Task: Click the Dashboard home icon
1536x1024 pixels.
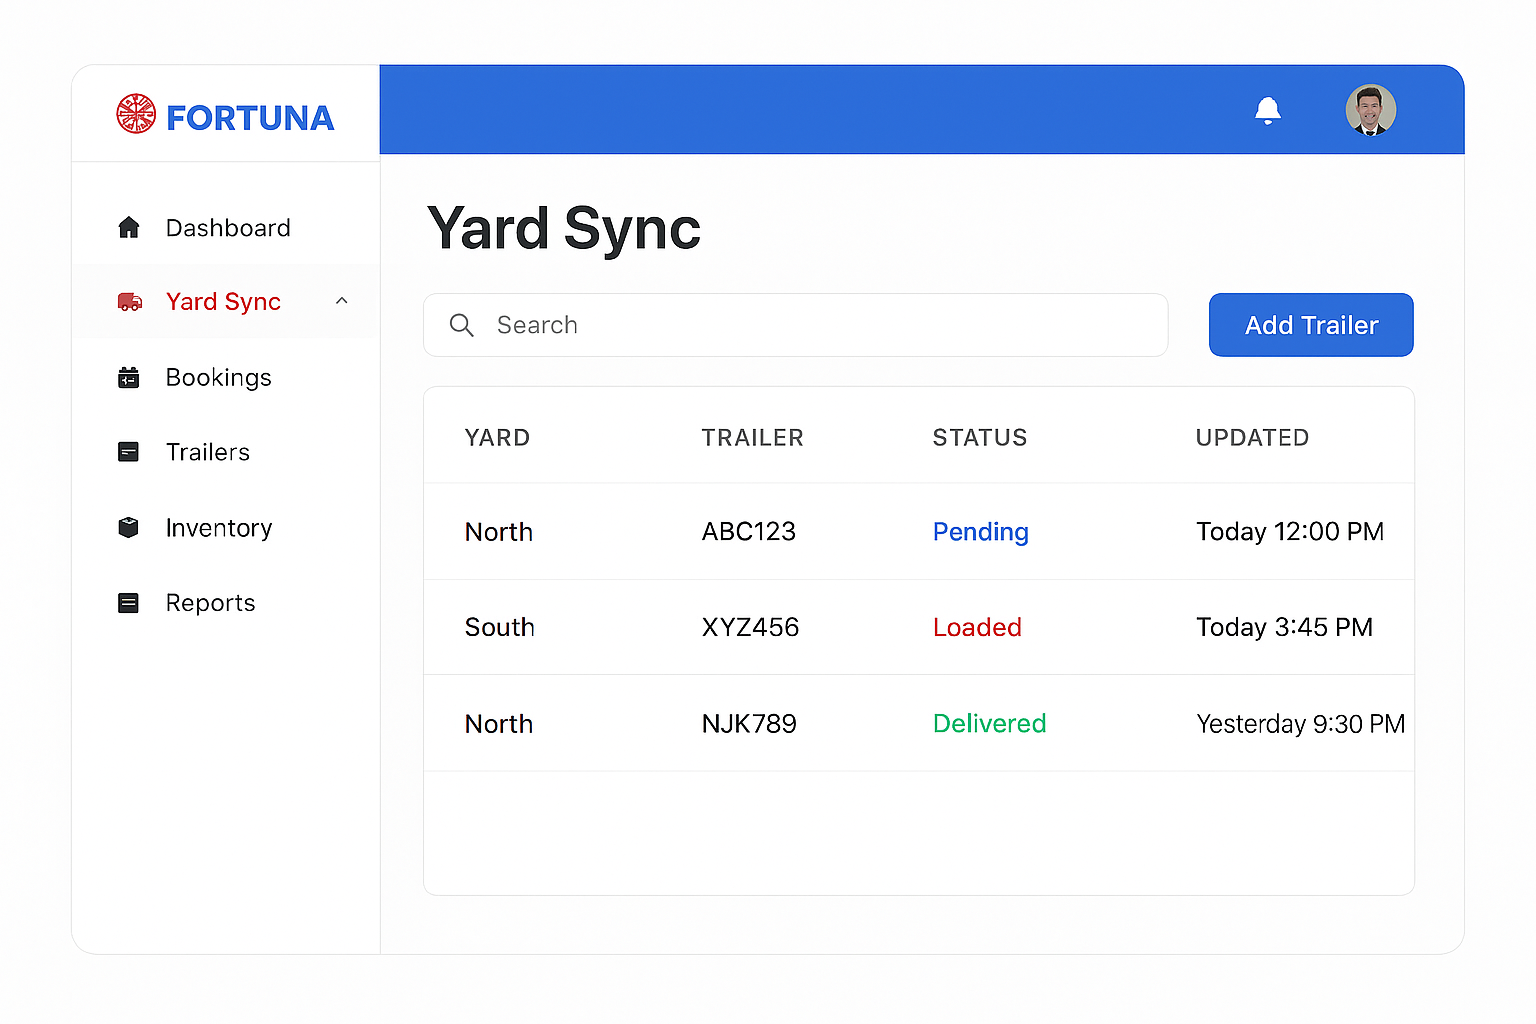Action: click(x=129, y=228)
